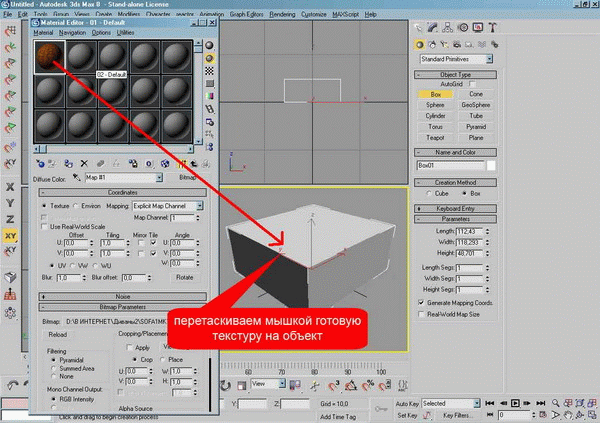Screen dimensions: 600x423
Task: Select the textured material sample slot
Action: (48, 58)
